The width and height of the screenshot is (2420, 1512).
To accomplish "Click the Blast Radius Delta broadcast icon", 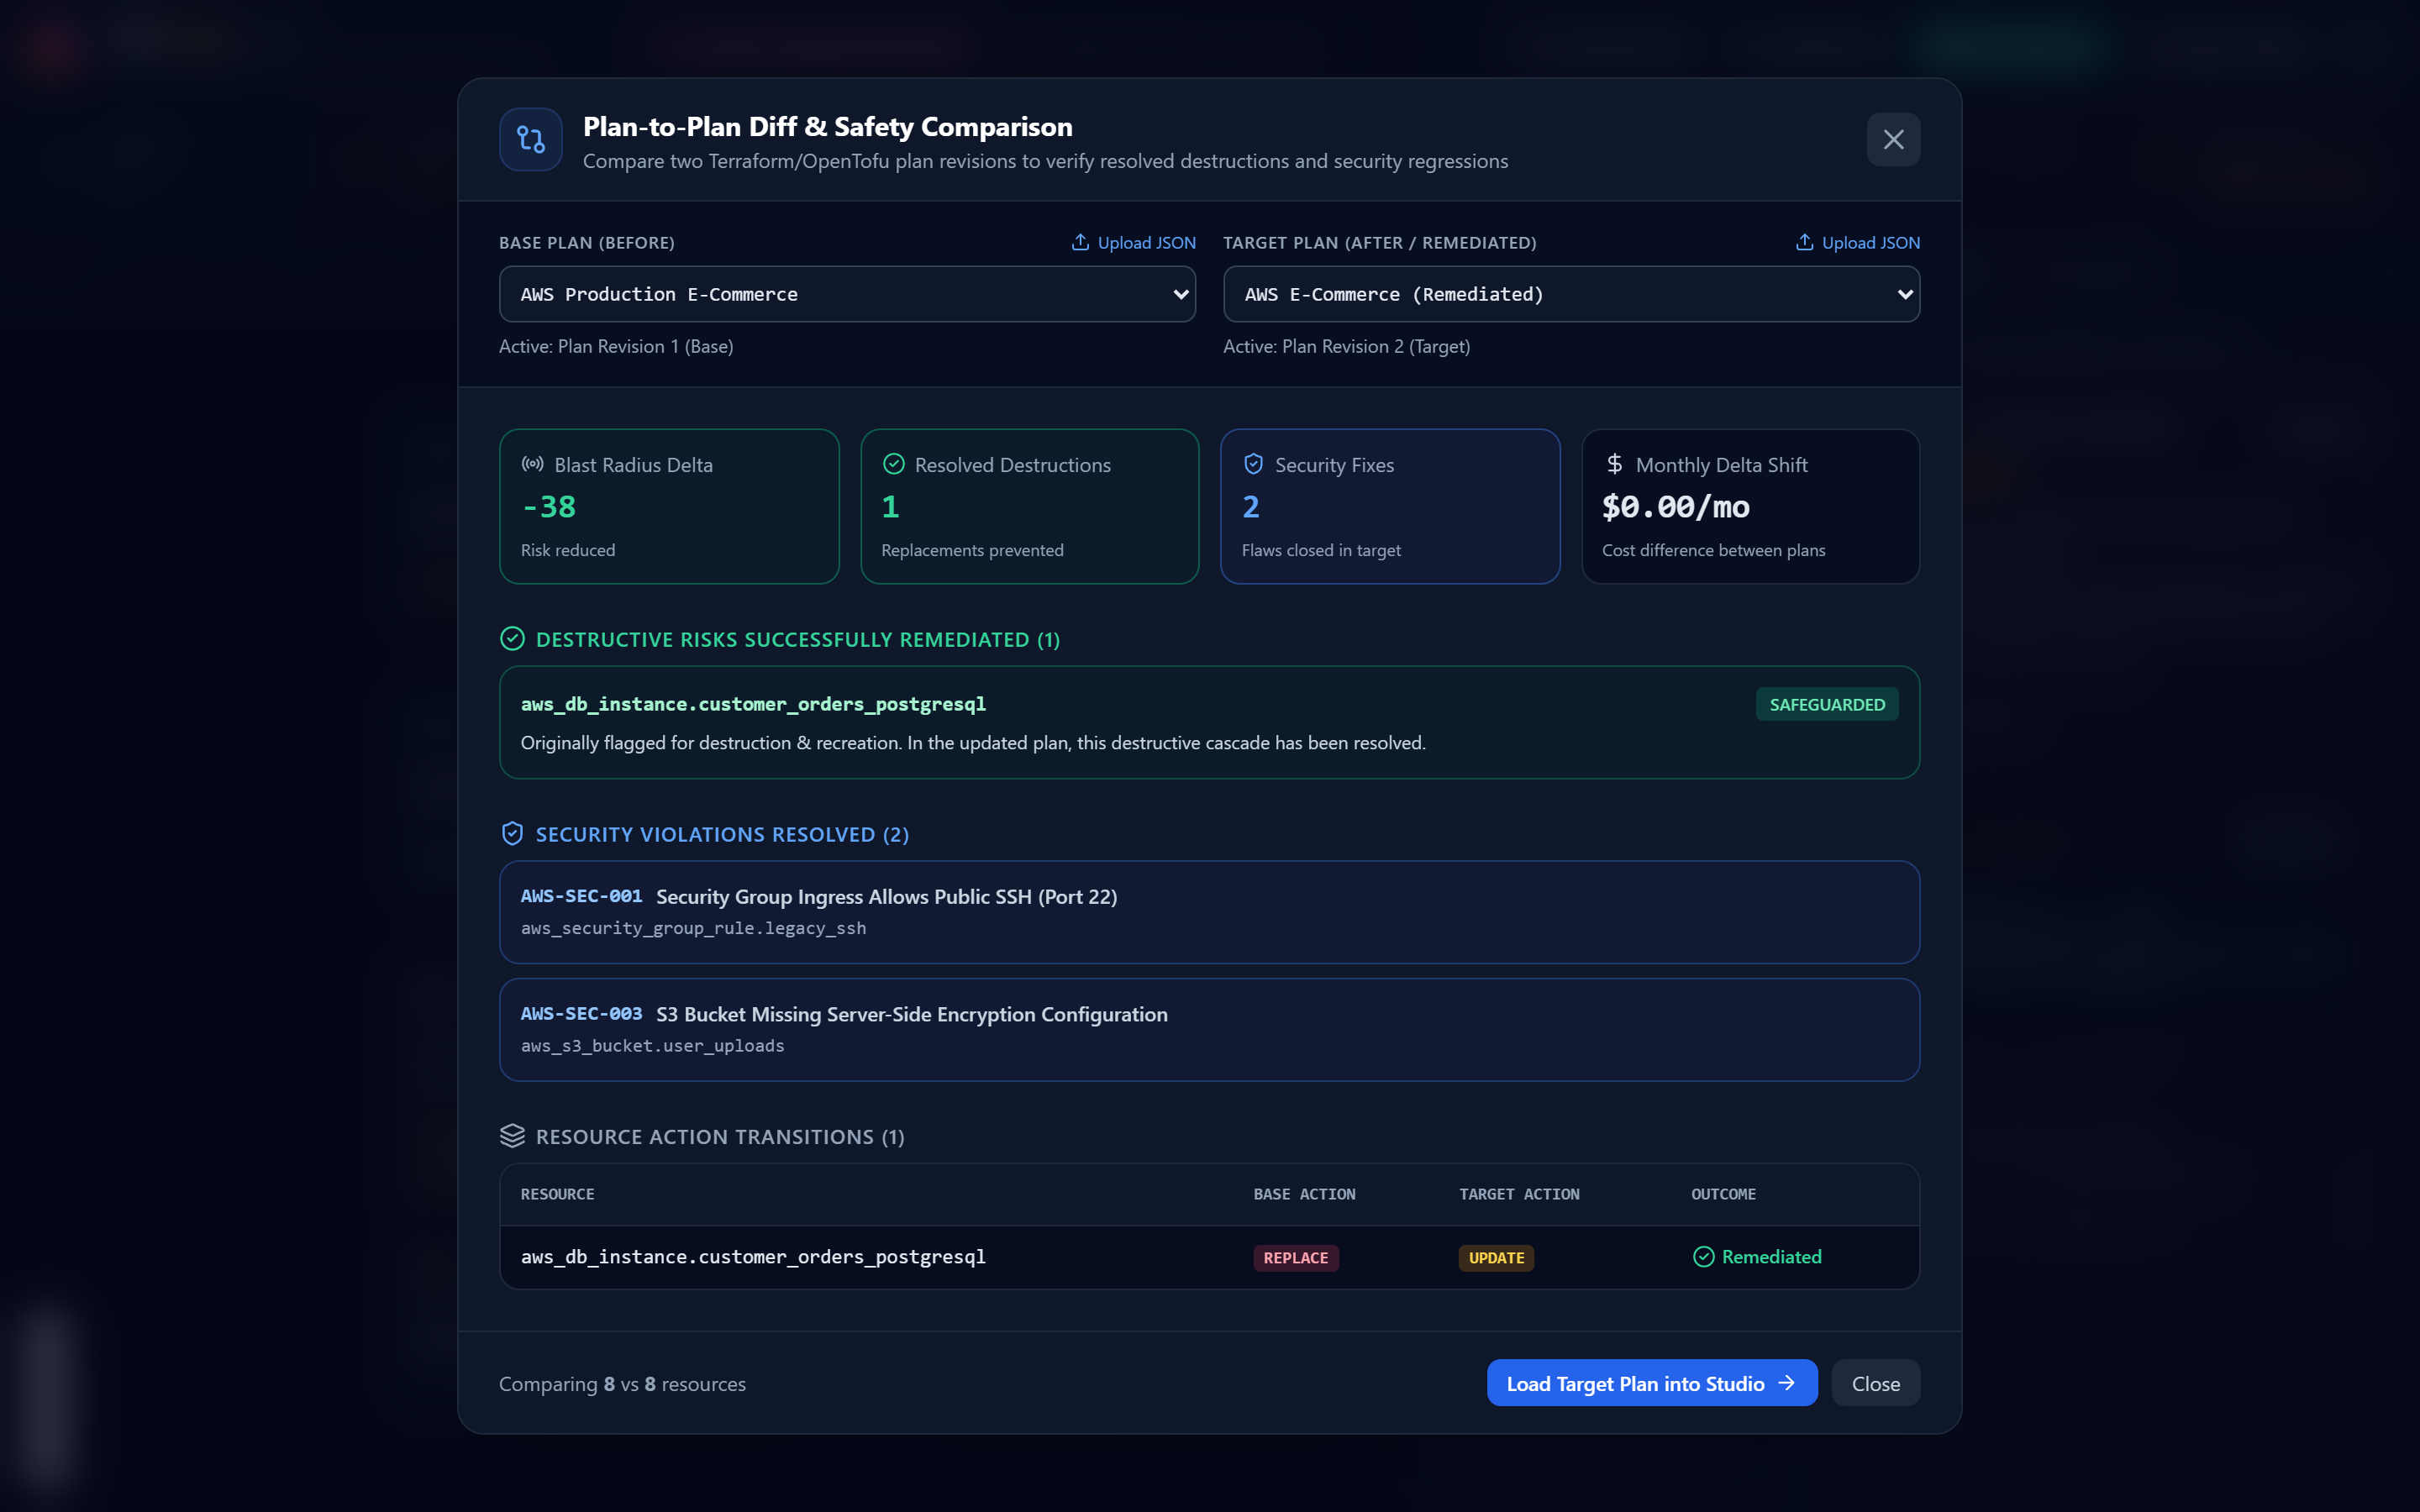I will pyautogui.click(x=533, y=464).
